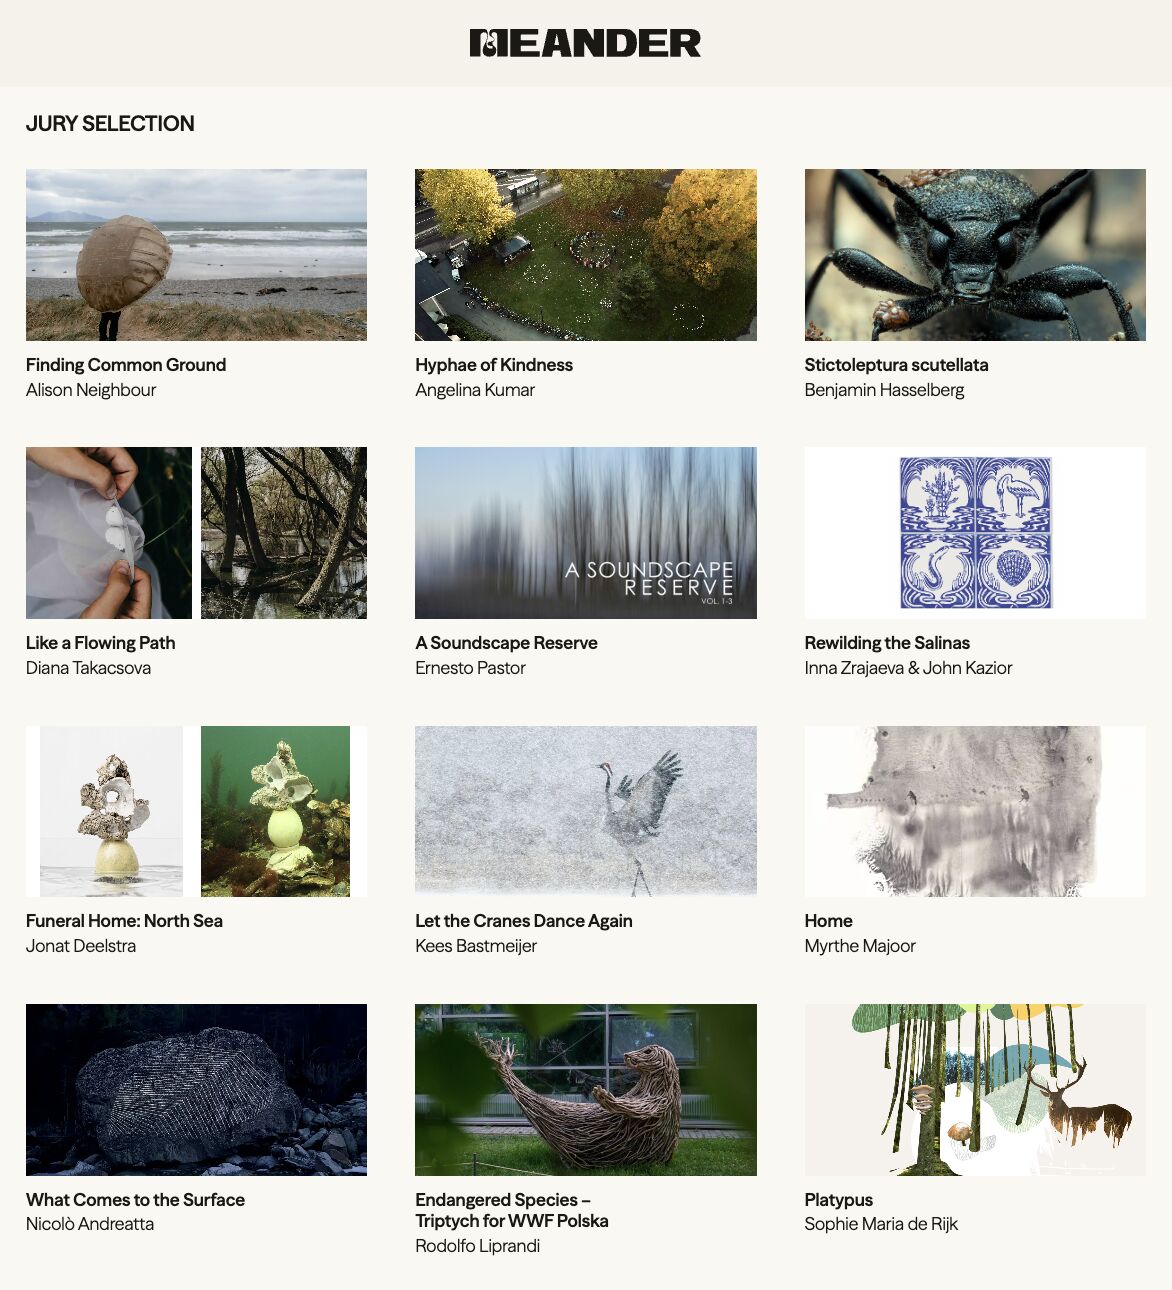
Task: Click the Let the Cranes Dance Again title
Action: tap(524, 921)
